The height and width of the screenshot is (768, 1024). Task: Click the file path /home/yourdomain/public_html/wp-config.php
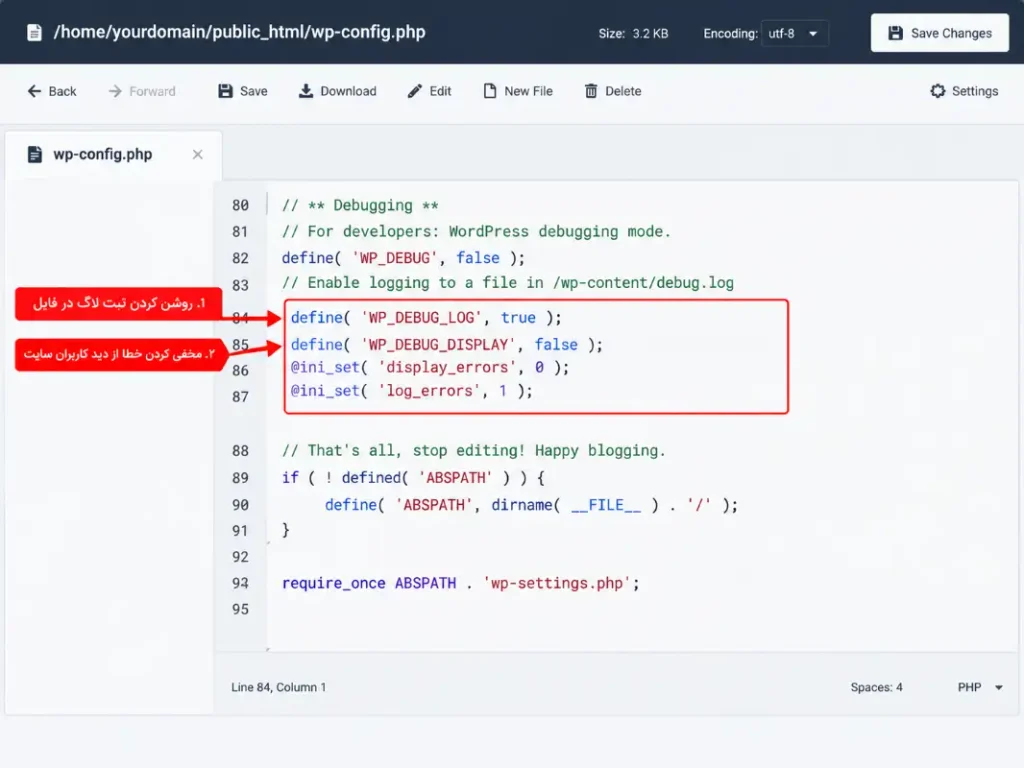(239, 32)
